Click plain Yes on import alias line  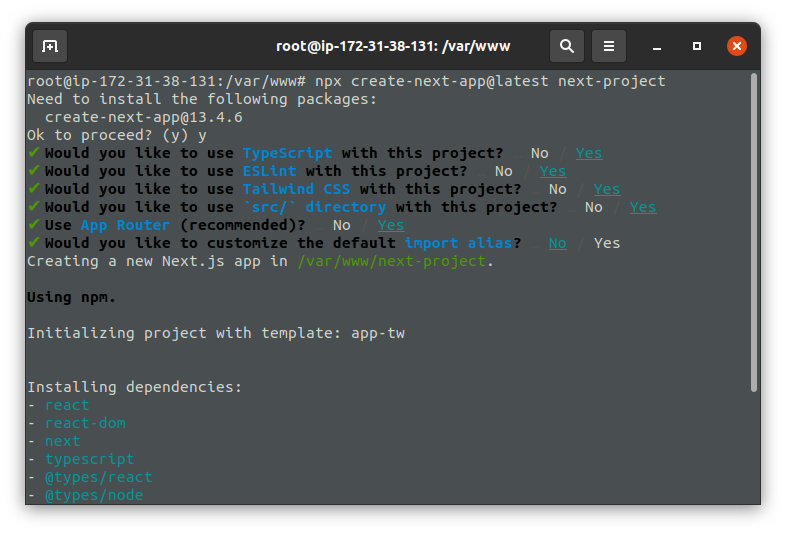click(607, 243)
